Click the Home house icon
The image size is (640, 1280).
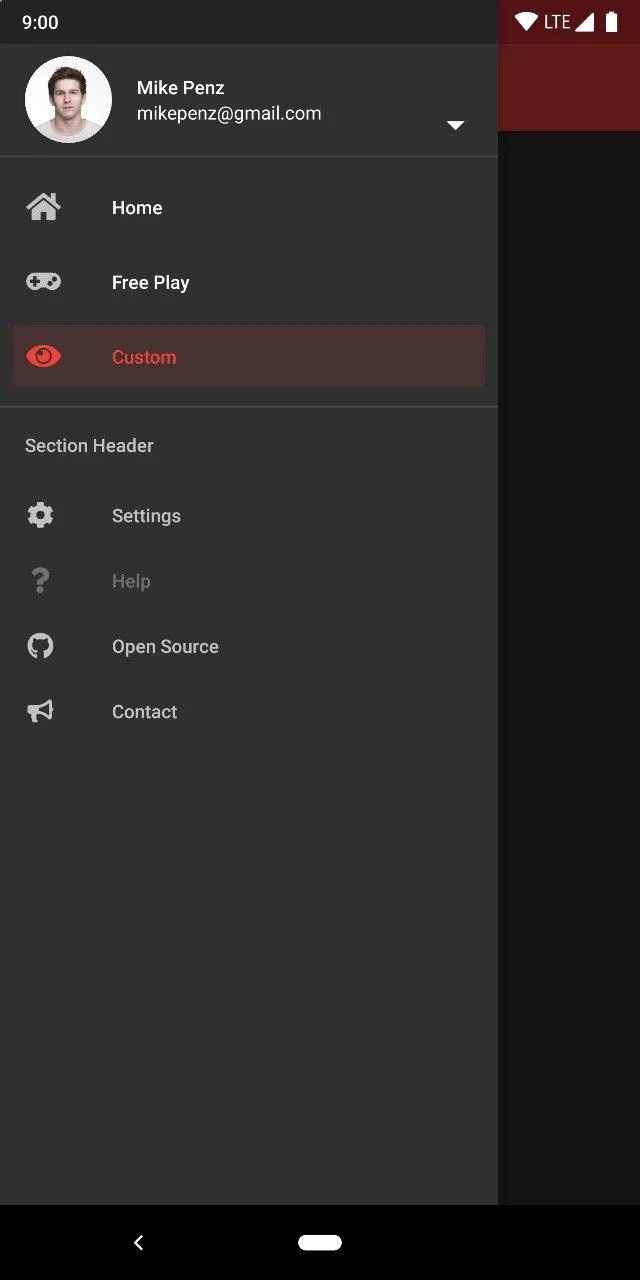coord(43,208)
